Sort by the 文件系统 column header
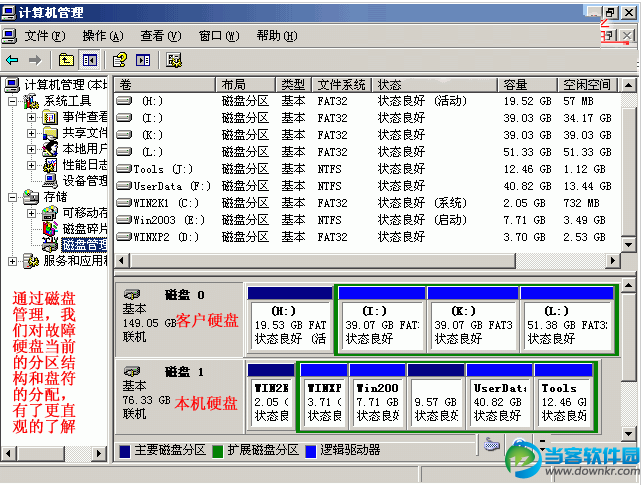Image resolution: width=641 pixels, height=485 pixels. (x=342, y=85)
